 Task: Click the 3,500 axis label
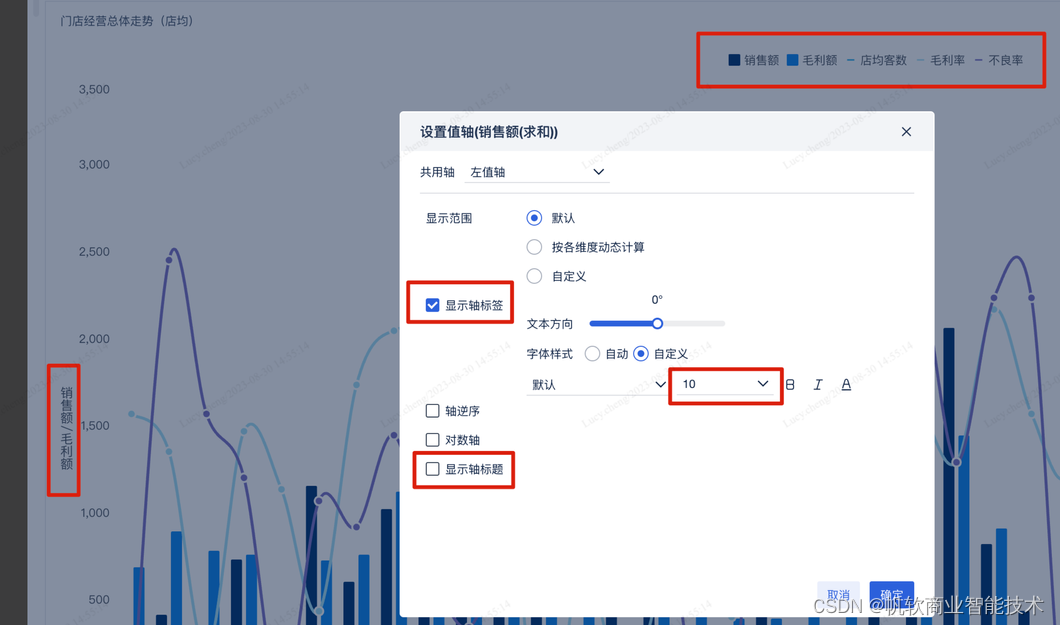coord(94,89)
